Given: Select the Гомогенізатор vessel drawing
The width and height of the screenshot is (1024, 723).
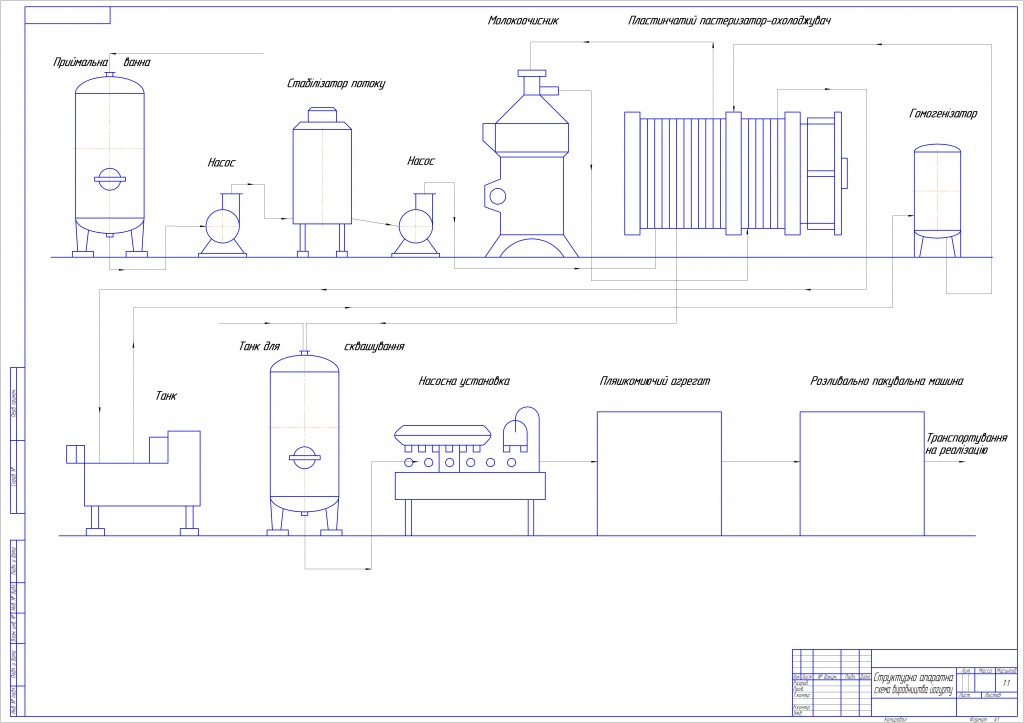Looking at the screenshot, I should coord(937,201).
